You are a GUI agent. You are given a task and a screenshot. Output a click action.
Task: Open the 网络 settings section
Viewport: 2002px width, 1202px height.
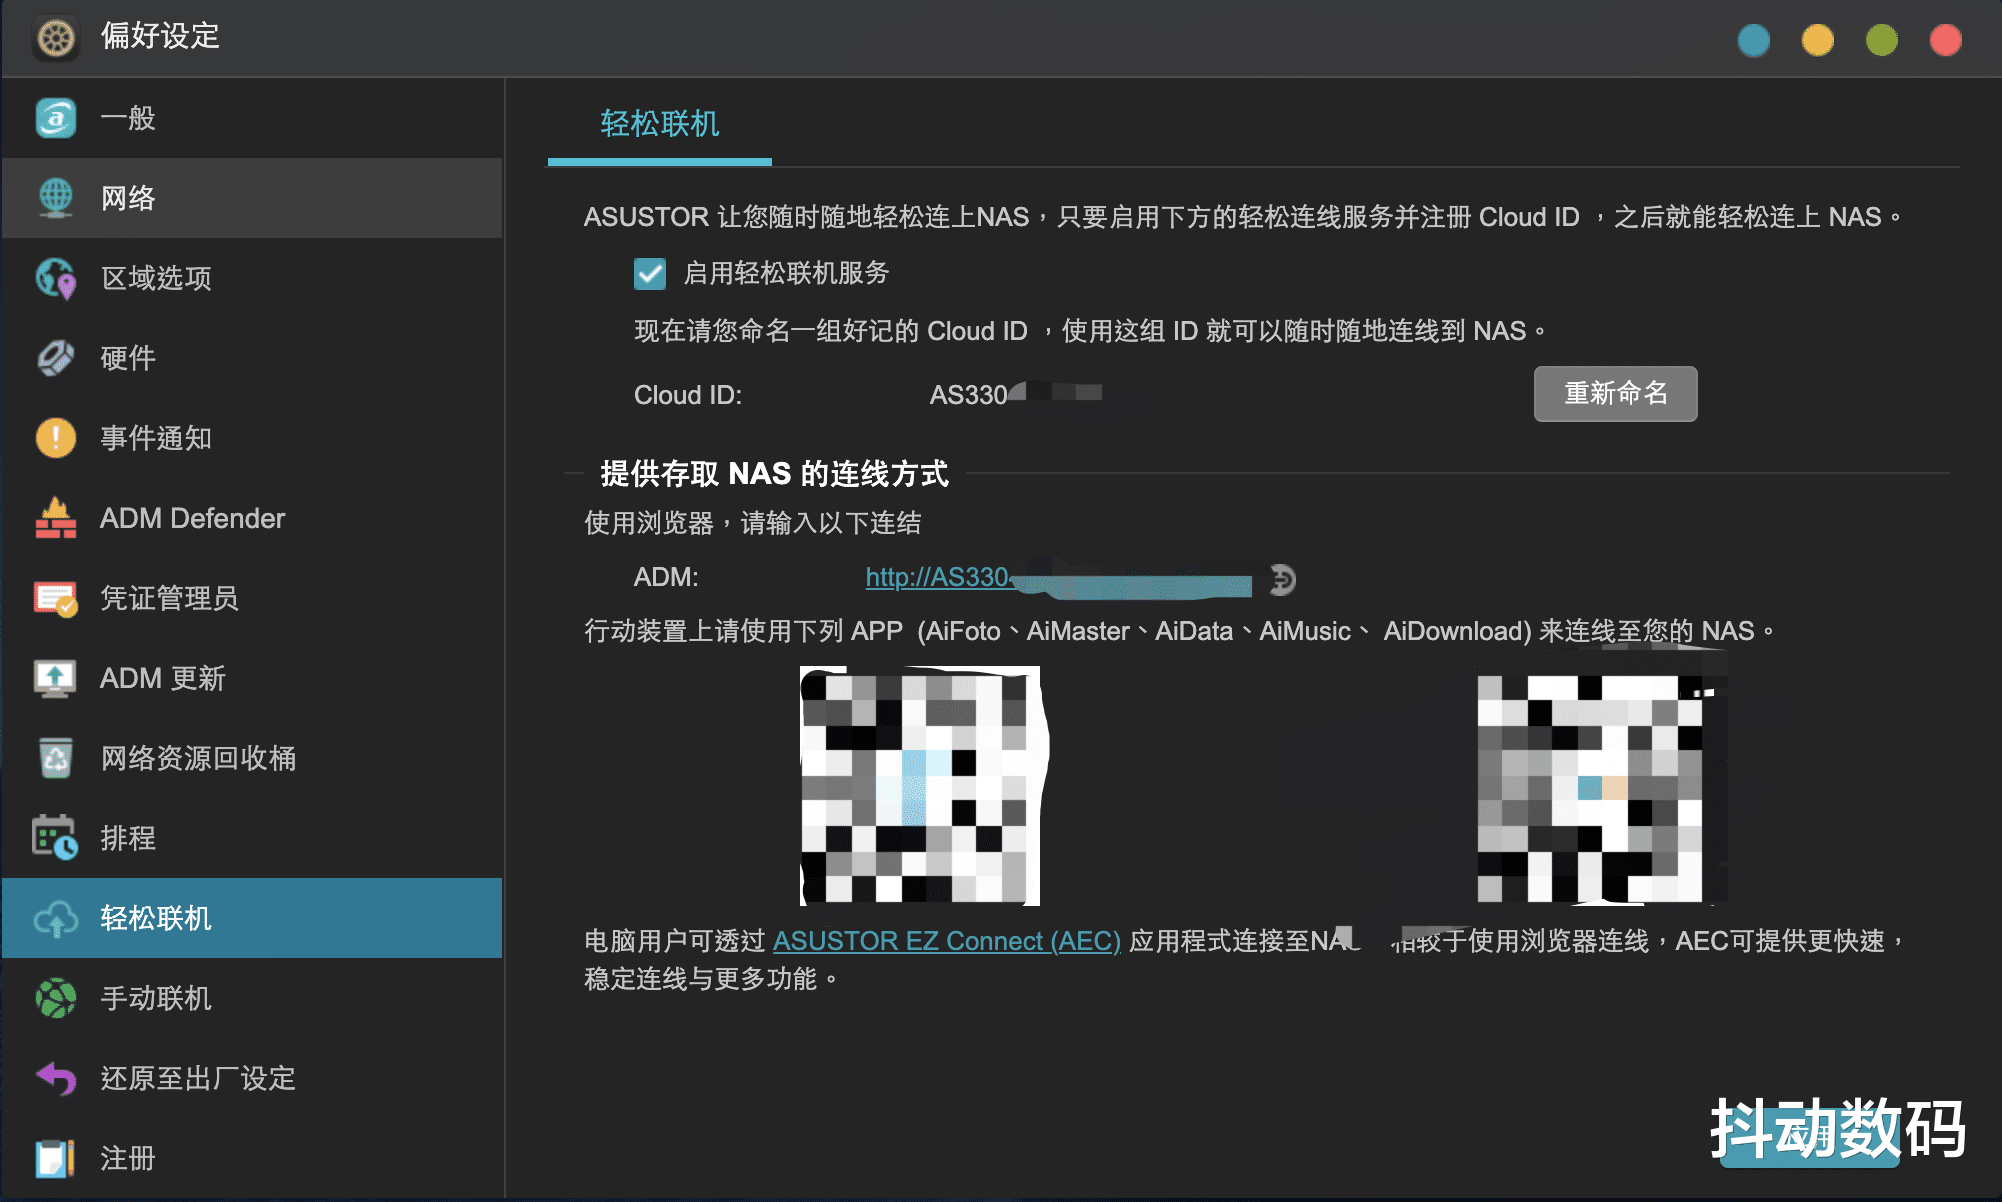(252, 198)
